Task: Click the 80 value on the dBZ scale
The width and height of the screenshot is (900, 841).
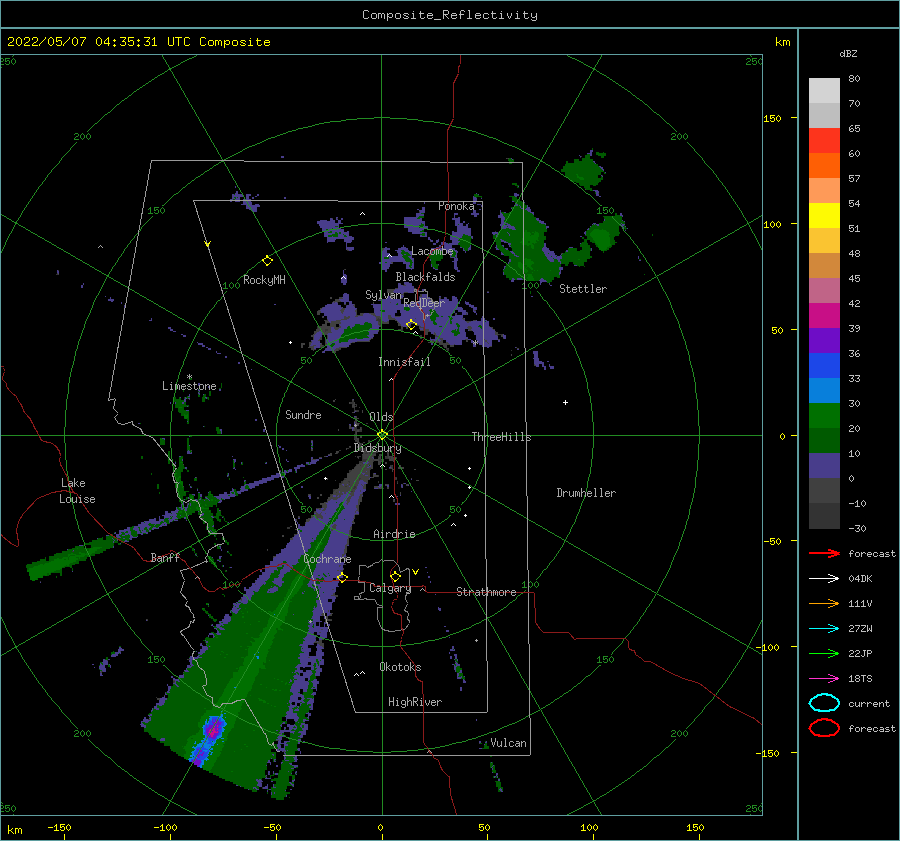Action: 854,79
